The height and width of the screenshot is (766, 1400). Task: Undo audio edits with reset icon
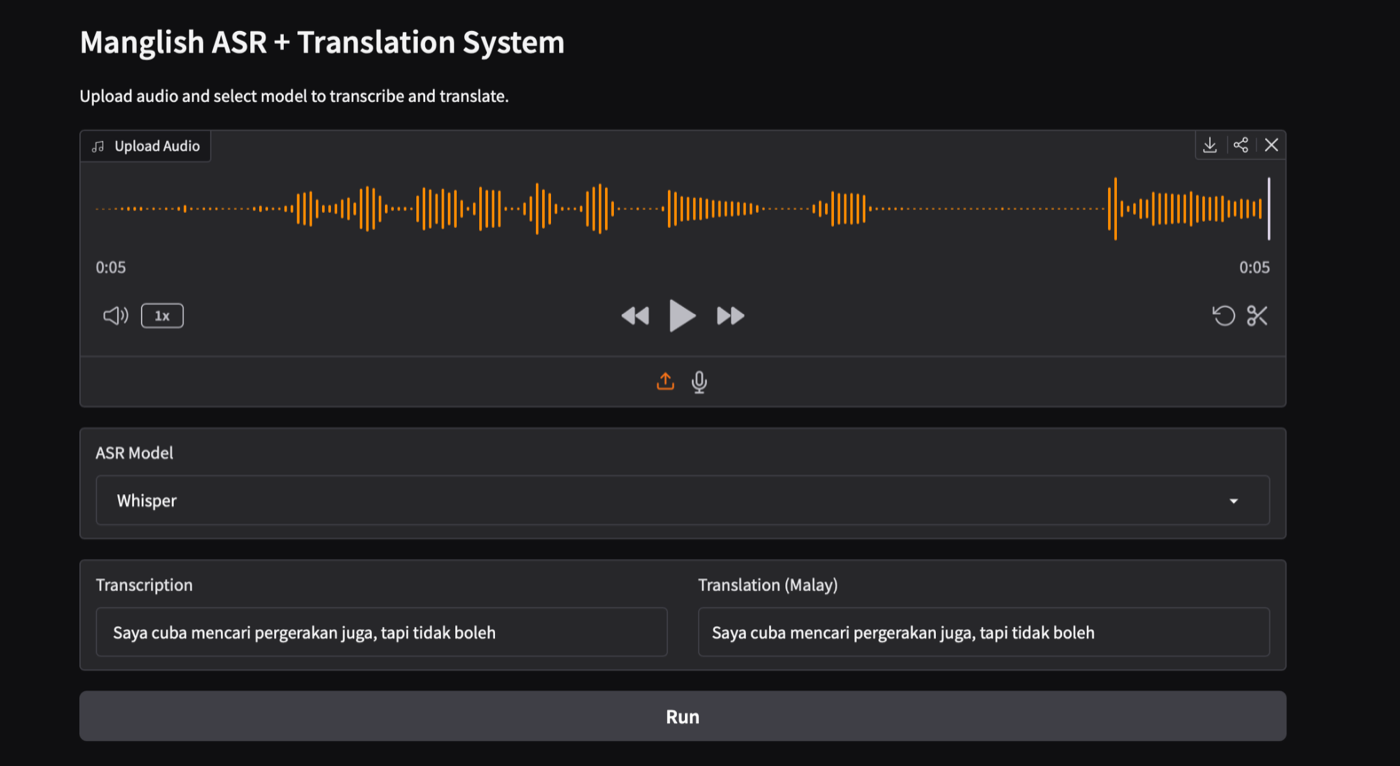(x=1224, y=316)
